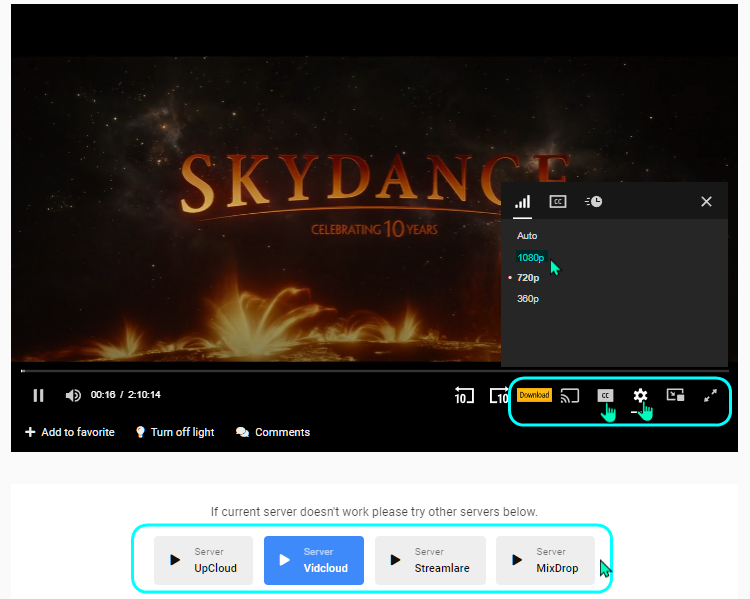Image resolution: width=750 pixels, height=599 pixels.
Task: Open Comments section
Action: [x=273, y=432]
